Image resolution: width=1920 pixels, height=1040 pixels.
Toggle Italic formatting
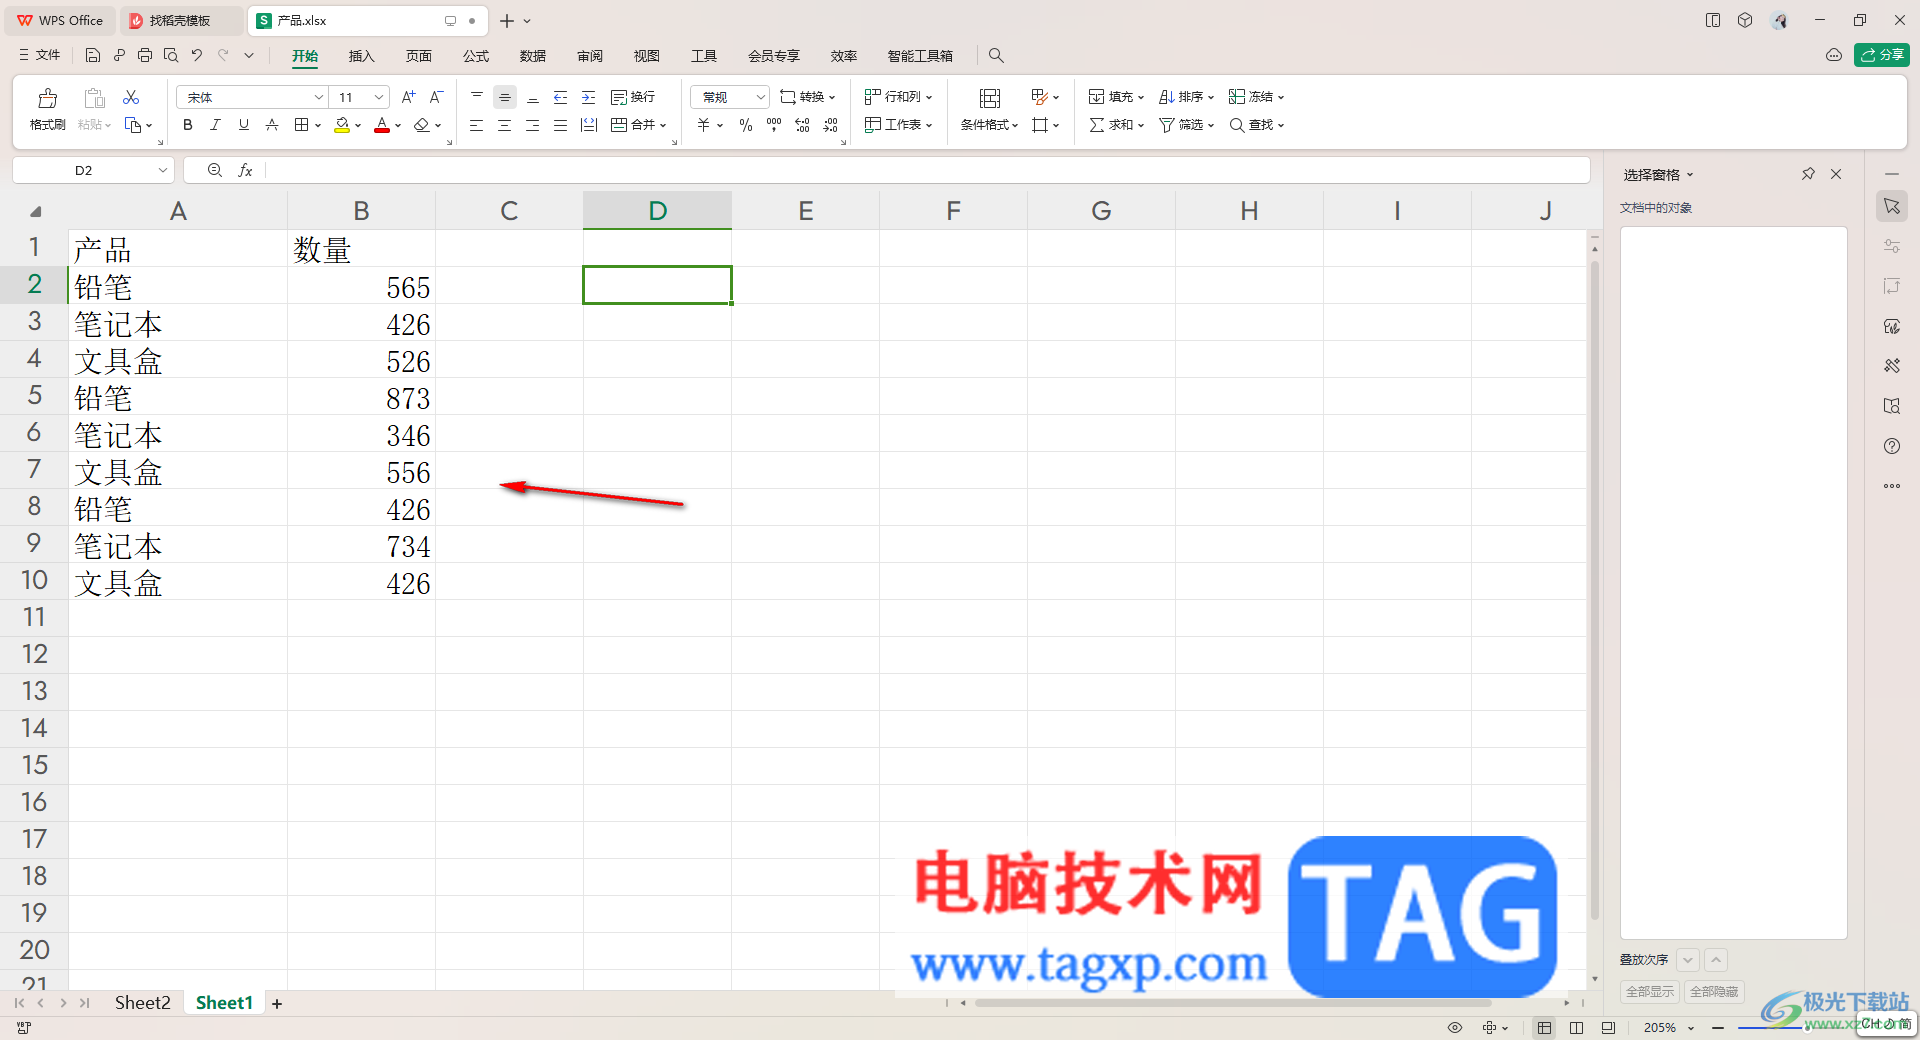pos(215,125)
